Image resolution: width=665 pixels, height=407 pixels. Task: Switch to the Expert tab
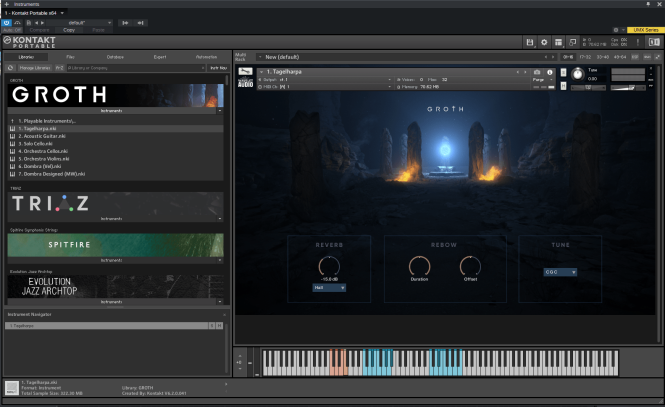160,57
